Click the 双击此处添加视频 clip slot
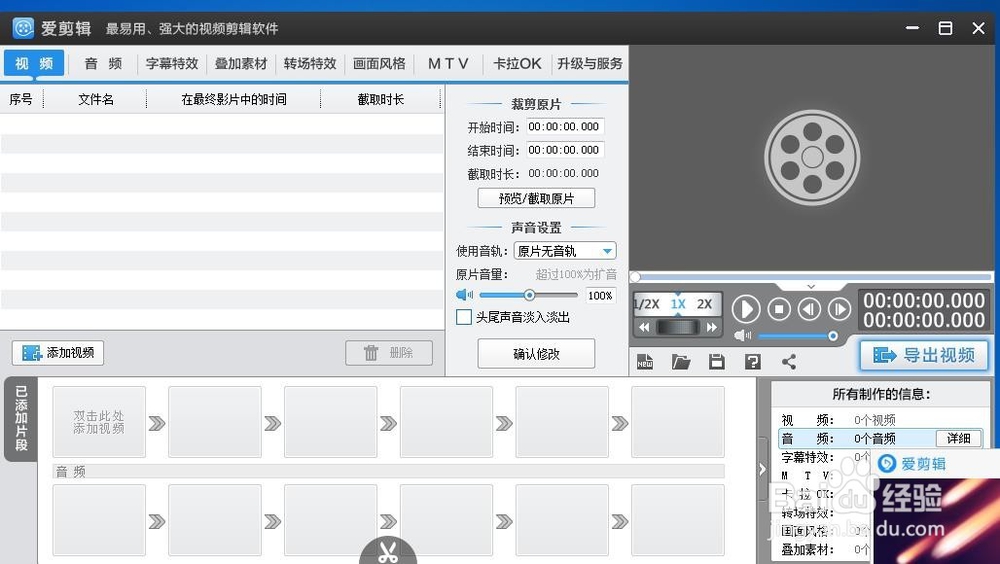The image size is (1000, 564). point(99,422)
